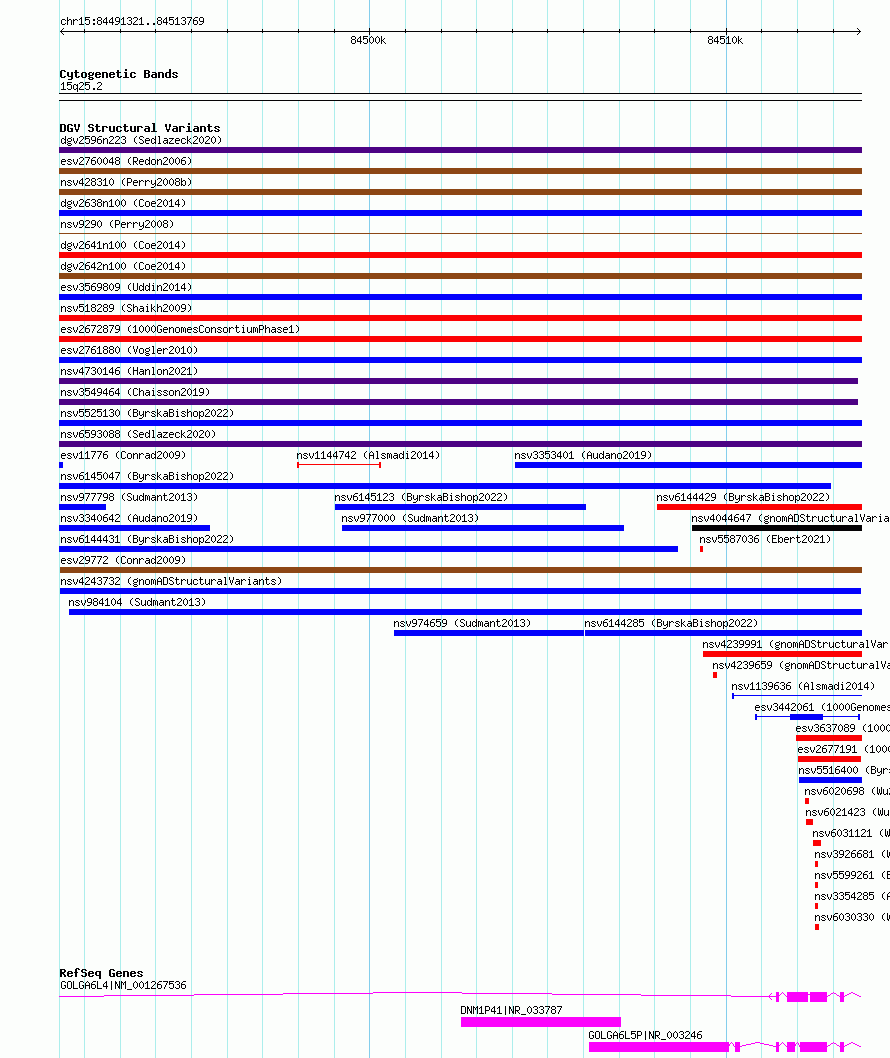Open the esv3569809 (Uddin2014) variant label
Screen dimensions: 890x1058
click(x=126, y=287)
